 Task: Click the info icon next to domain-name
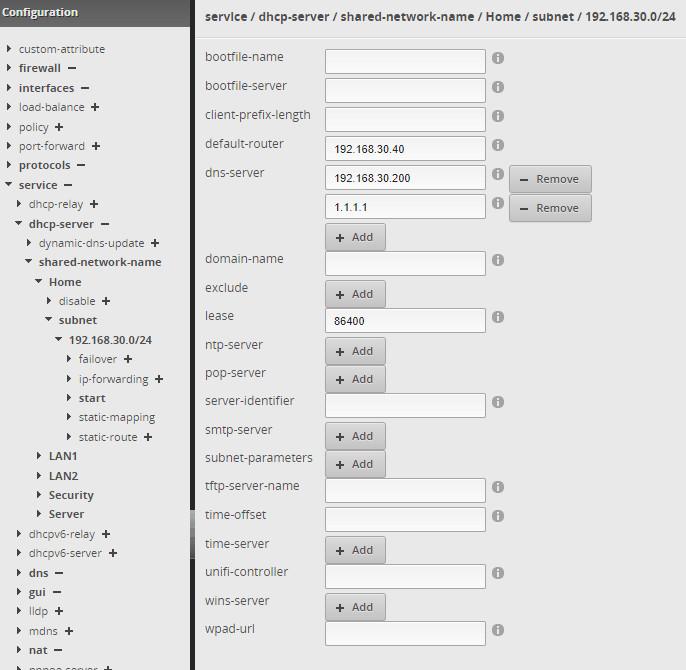click(x=498, y=260)
